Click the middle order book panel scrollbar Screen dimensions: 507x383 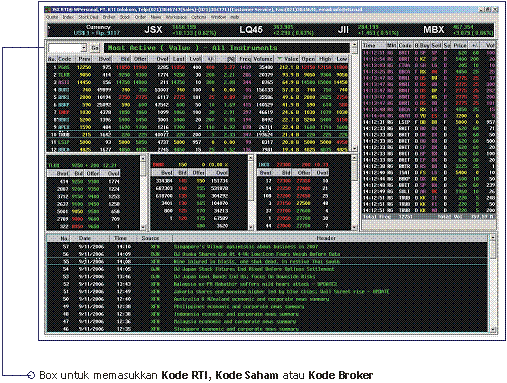click(x=251, y=193)
